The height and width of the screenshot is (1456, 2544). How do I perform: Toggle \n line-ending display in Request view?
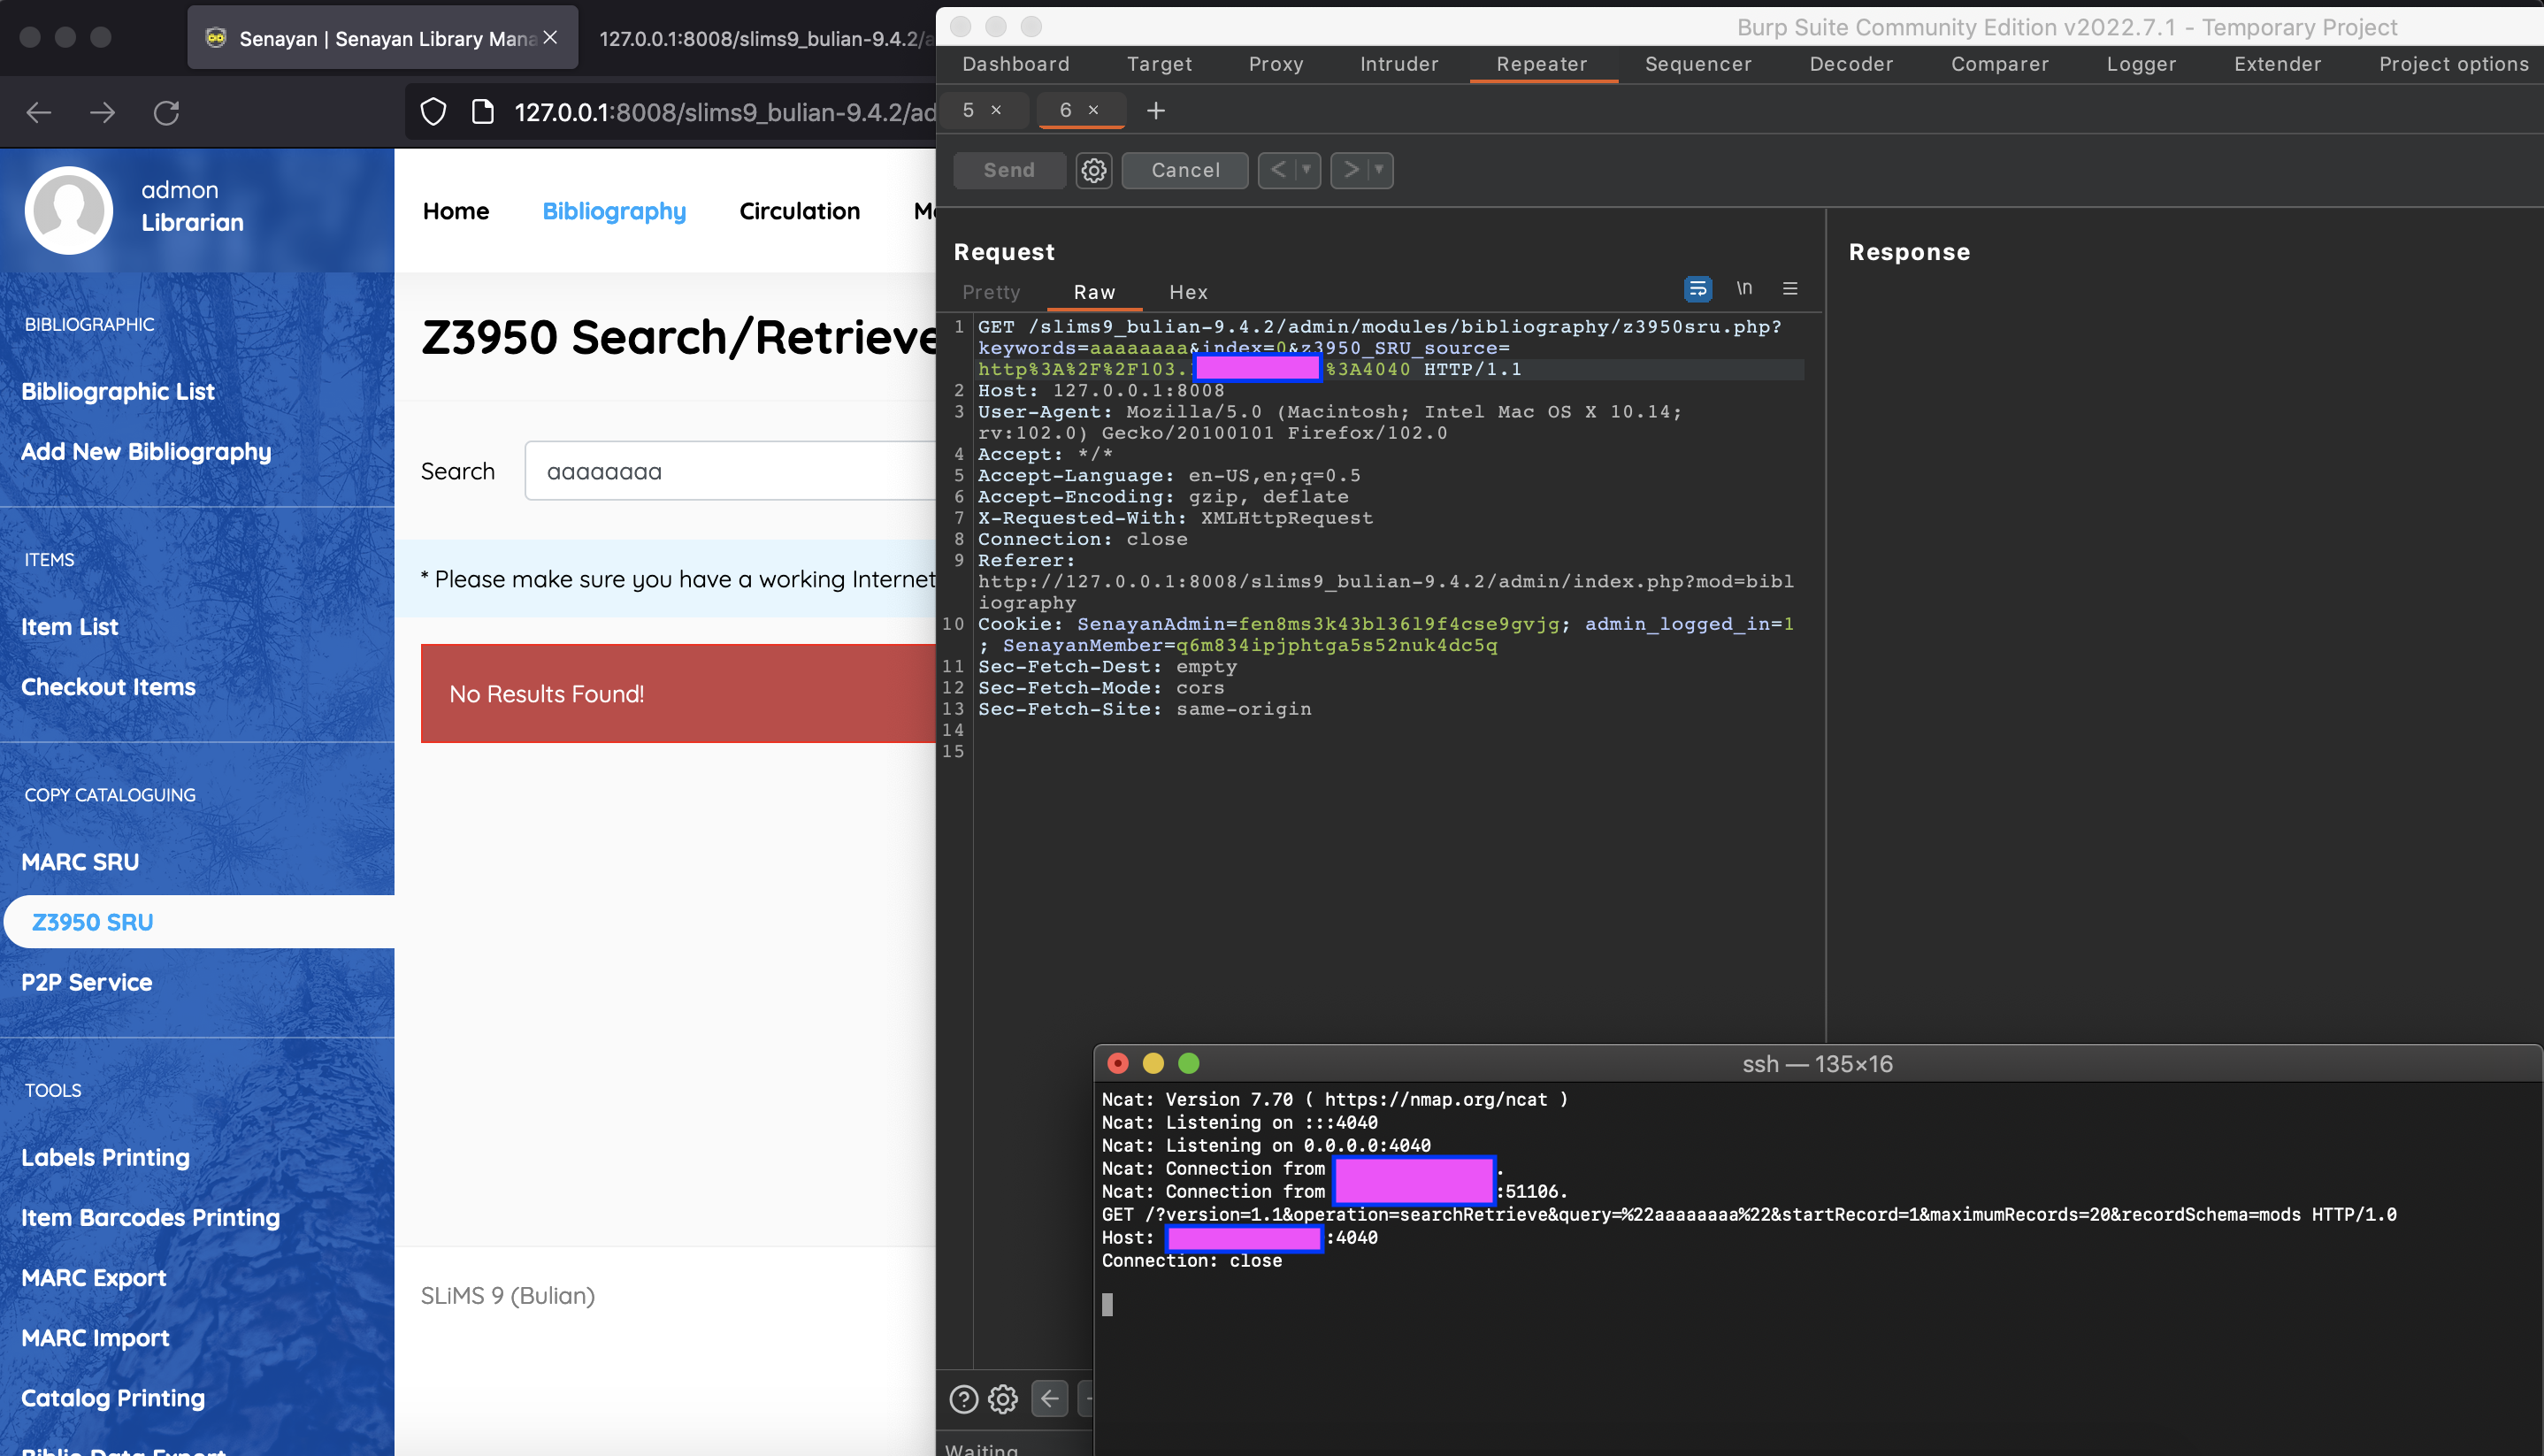point(1746,289)
